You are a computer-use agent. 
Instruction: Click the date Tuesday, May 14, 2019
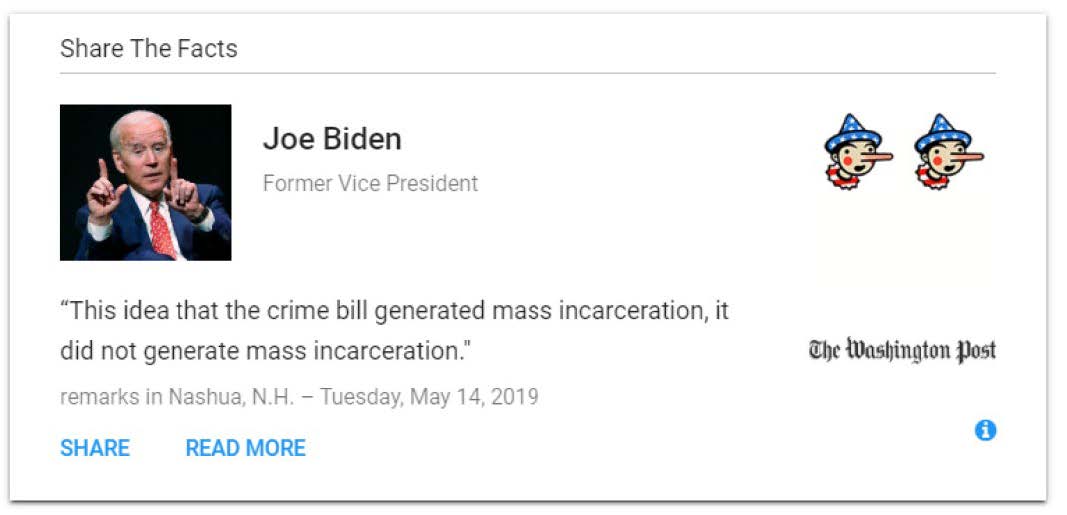(431, 397)
